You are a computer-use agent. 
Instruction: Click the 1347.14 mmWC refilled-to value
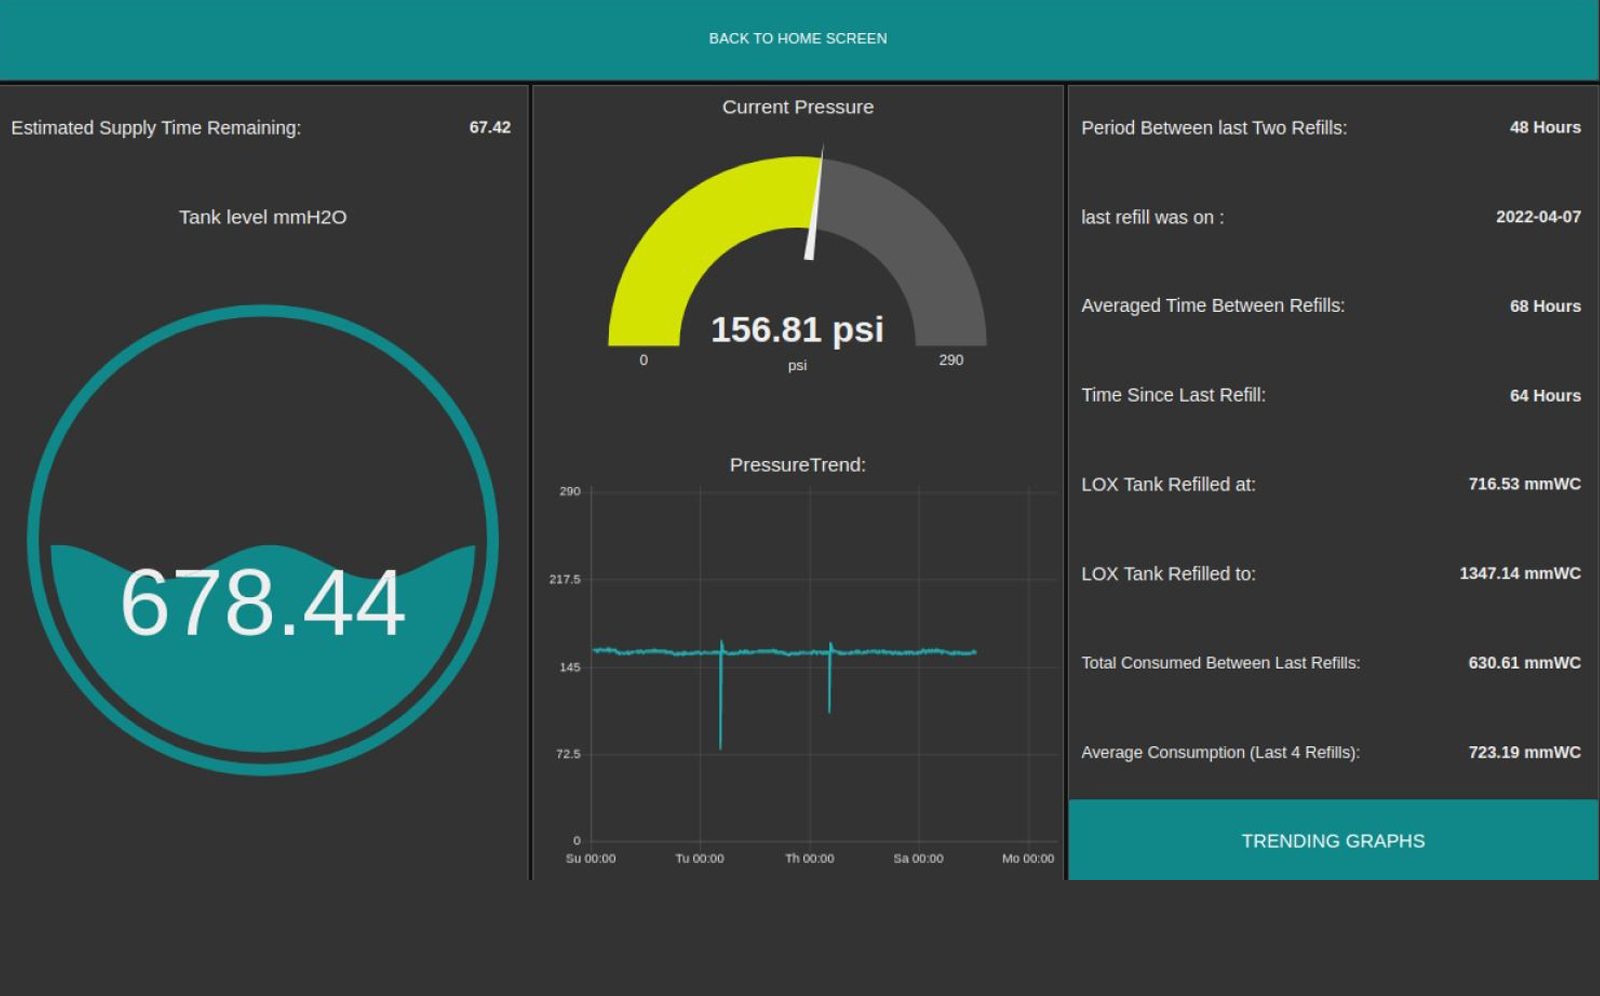pos(1519,573)
